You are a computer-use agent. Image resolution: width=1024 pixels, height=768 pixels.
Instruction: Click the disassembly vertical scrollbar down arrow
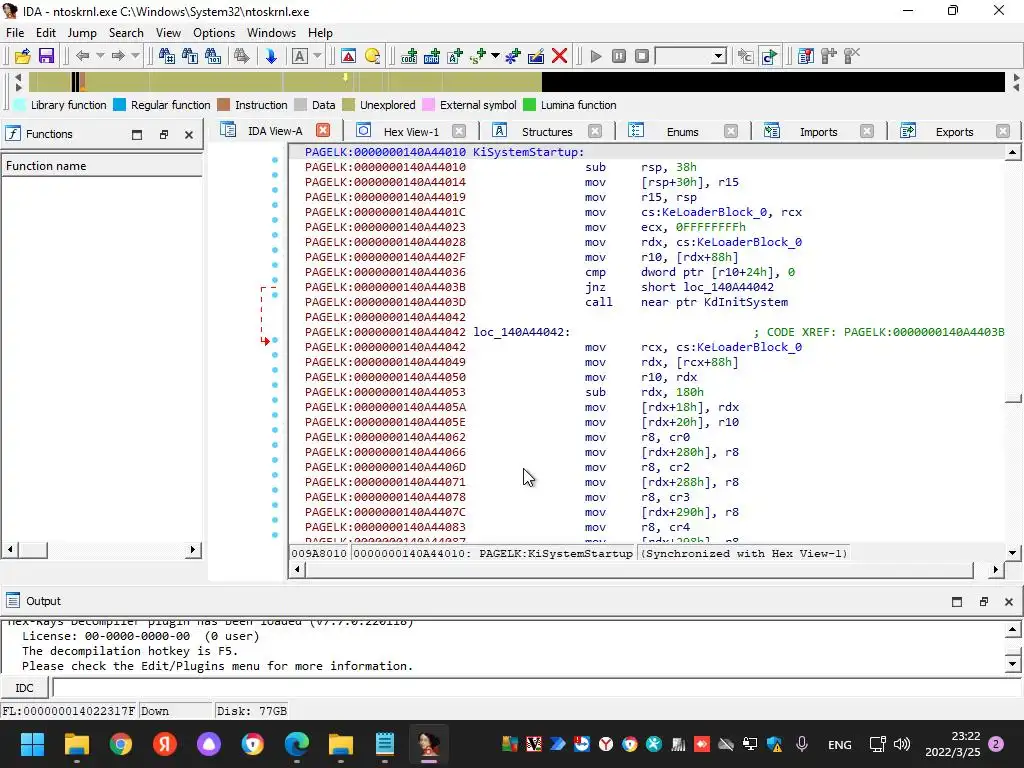[x=1012, y=552]
